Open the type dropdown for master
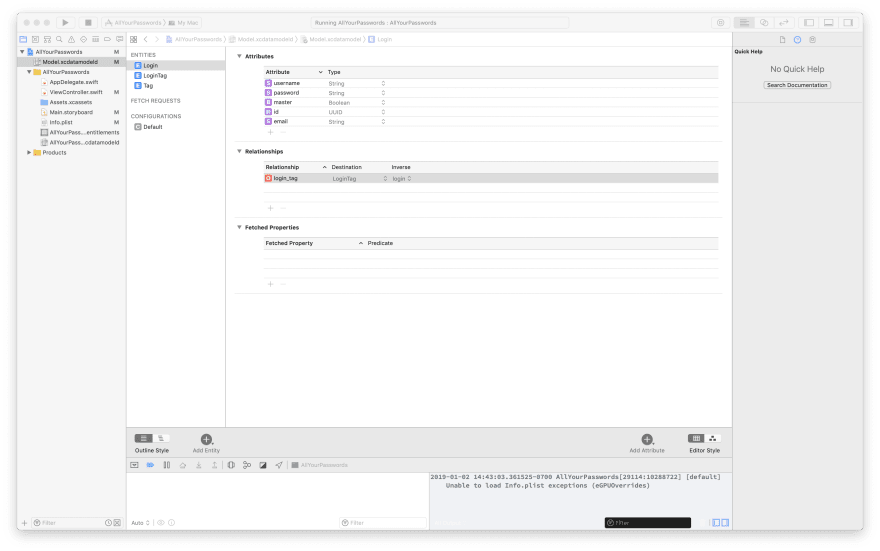 tap(383, 102)
